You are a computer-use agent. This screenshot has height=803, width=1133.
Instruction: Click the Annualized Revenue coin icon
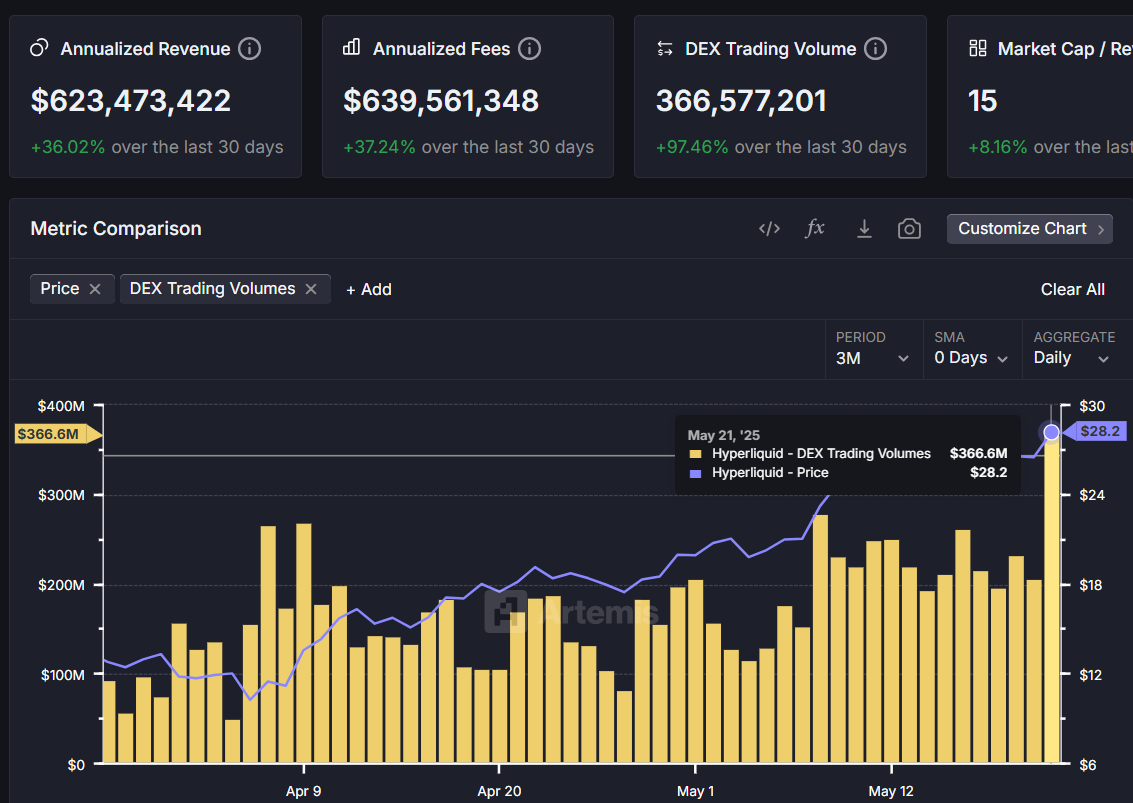[39, 48]
